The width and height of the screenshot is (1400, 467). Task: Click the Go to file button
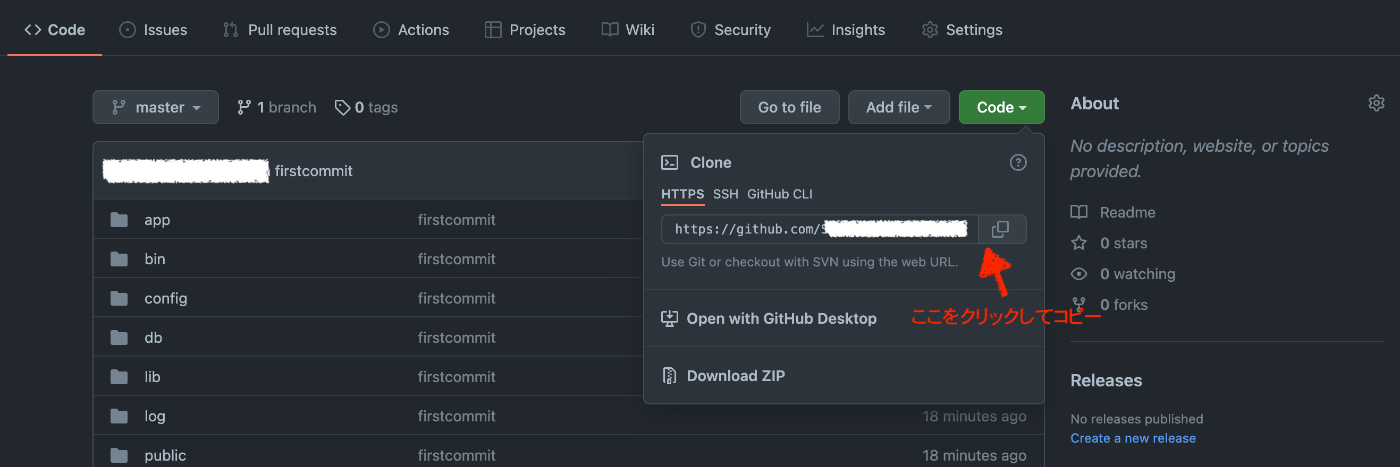point(789,107)
